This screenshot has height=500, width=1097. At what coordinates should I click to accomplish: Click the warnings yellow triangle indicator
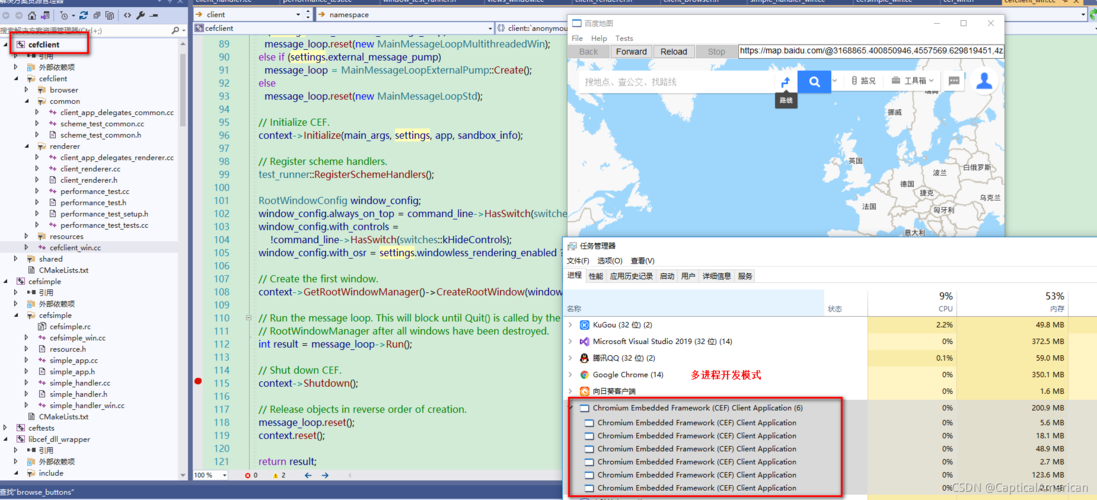pyautogui.click(x=274, y=476)
